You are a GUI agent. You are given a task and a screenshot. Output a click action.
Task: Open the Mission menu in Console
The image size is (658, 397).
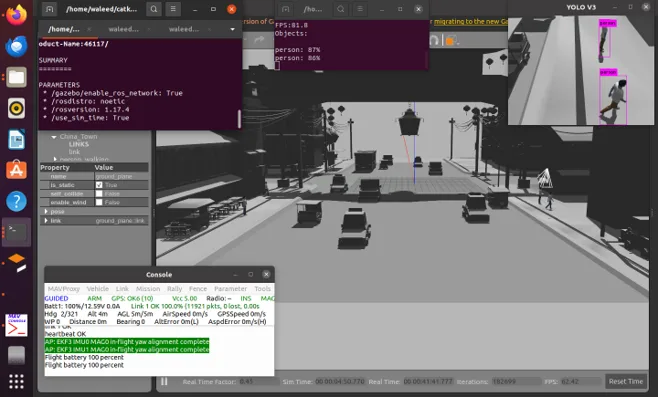pyautogui.click(x=148, y=289)
